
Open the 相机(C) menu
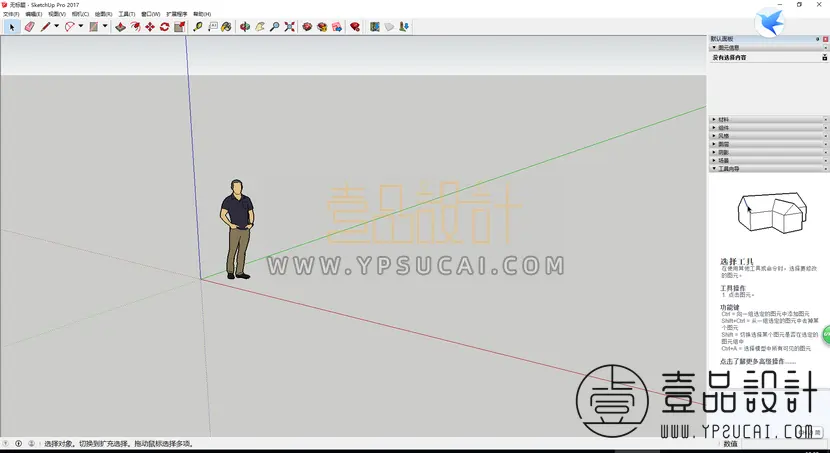80,14
